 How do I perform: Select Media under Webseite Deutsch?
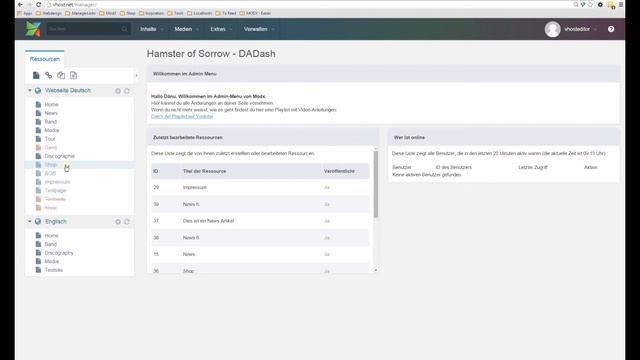51,130
